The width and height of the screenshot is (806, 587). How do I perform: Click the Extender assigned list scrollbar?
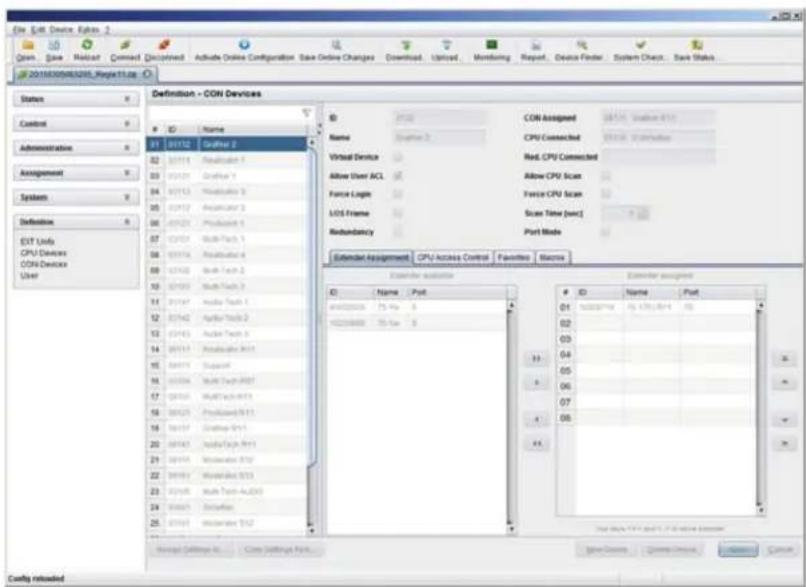(760, 407)
